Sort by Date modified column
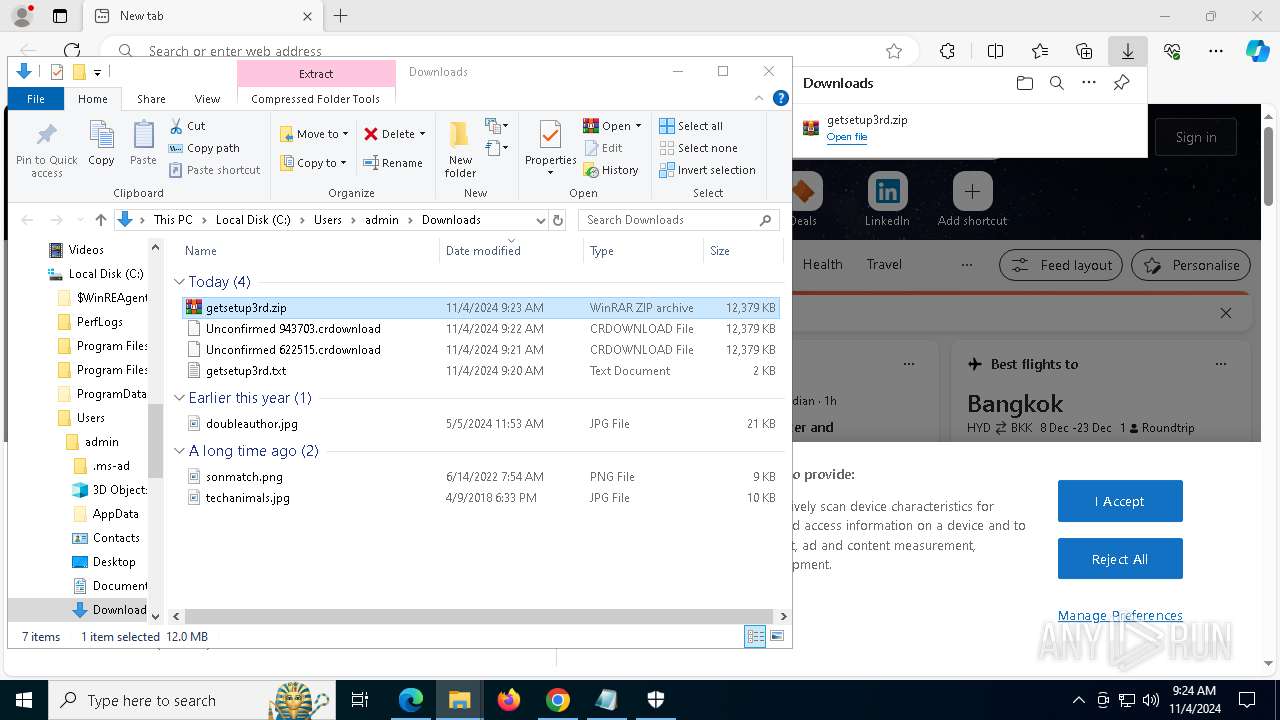This screenshot has height=720, width=1280. tap(511, 251)
